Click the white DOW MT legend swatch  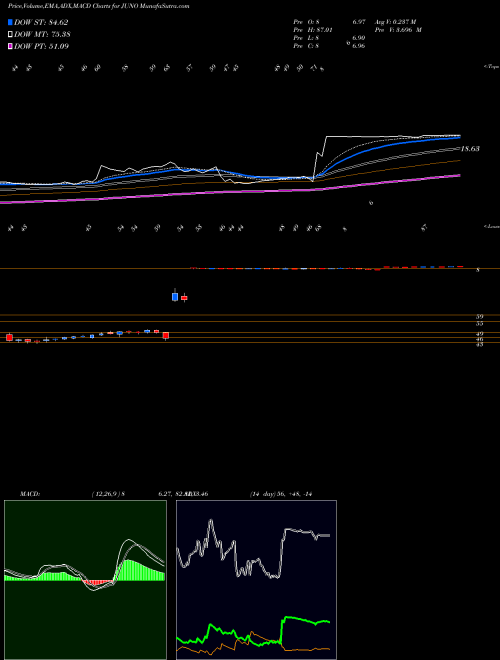click(11, 35)
